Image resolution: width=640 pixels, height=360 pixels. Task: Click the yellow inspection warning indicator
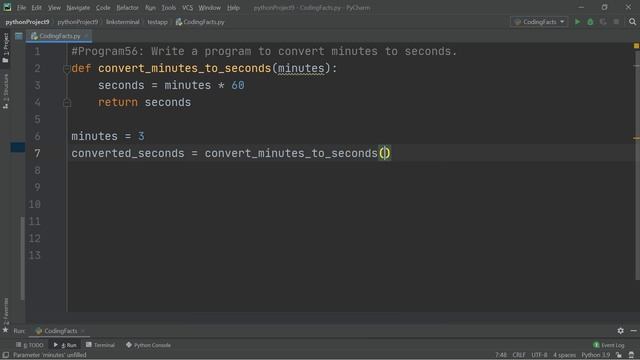point(636,46)
